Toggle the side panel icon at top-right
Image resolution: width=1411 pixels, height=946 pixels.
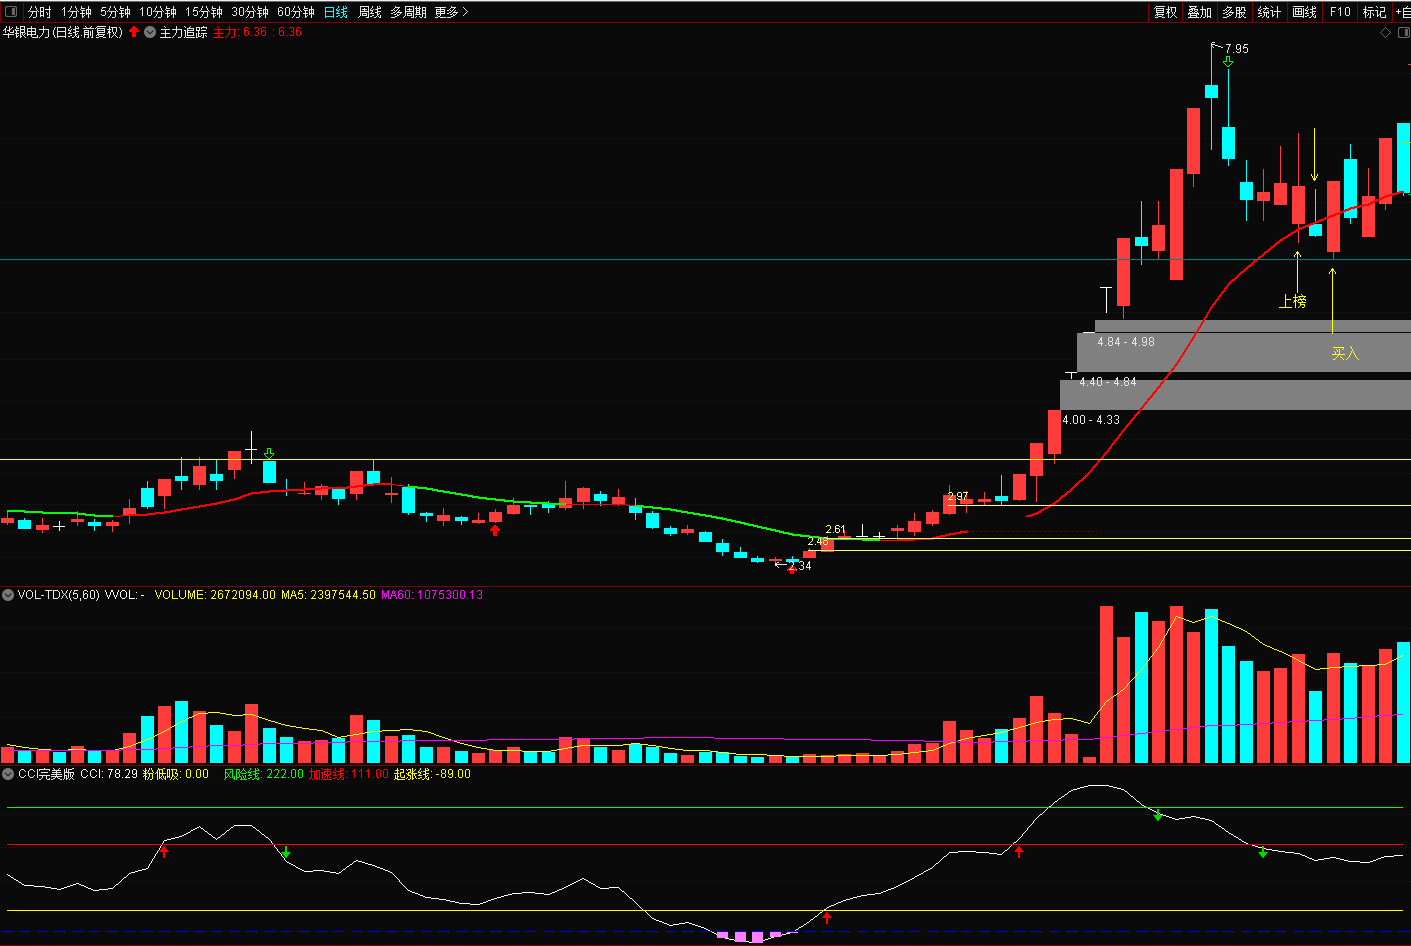pos(1402,32)
